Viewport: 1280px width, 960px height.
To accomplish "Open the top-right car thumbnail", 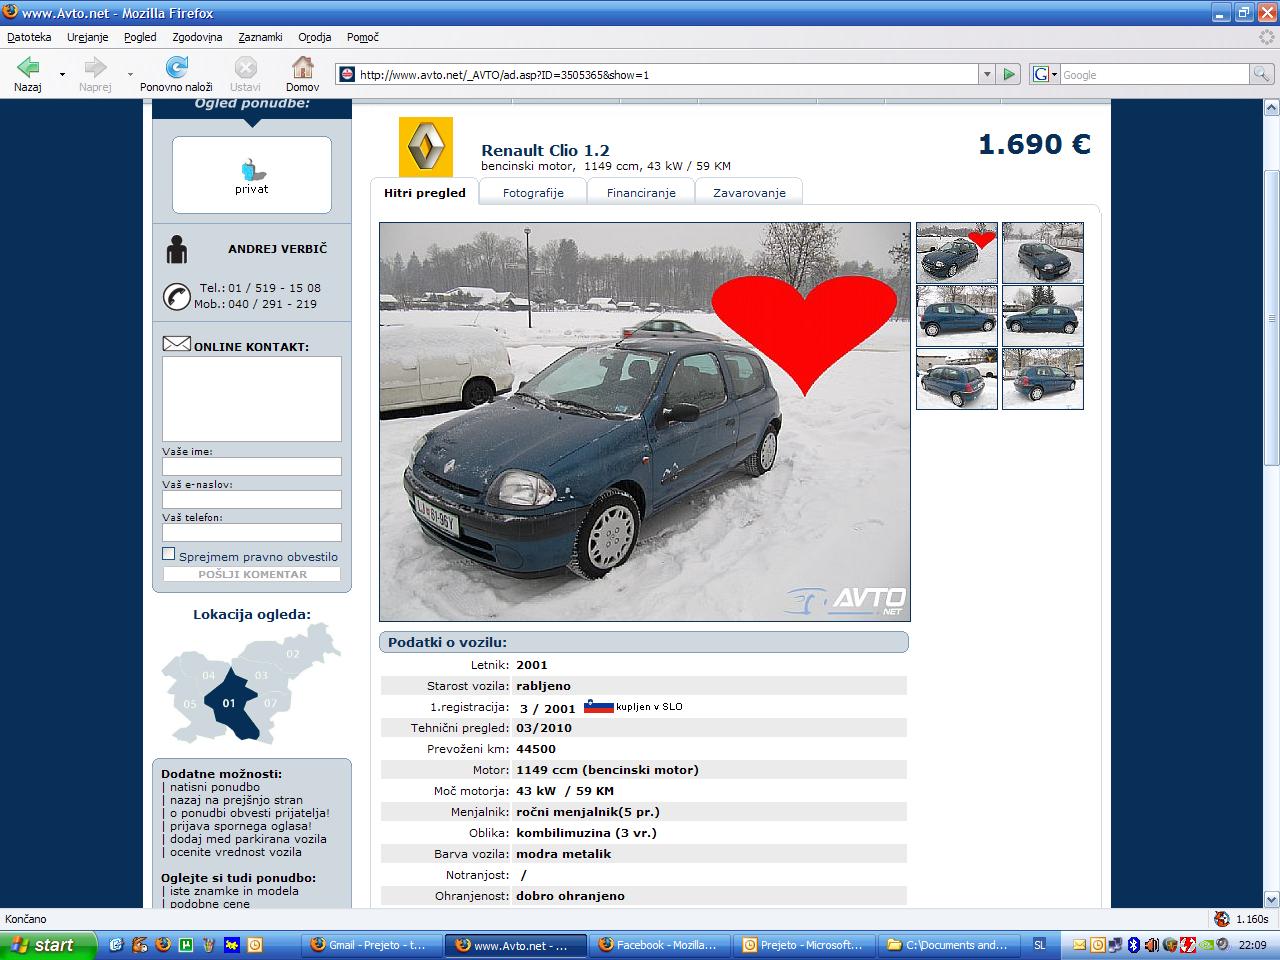I will pos(1043,253).
